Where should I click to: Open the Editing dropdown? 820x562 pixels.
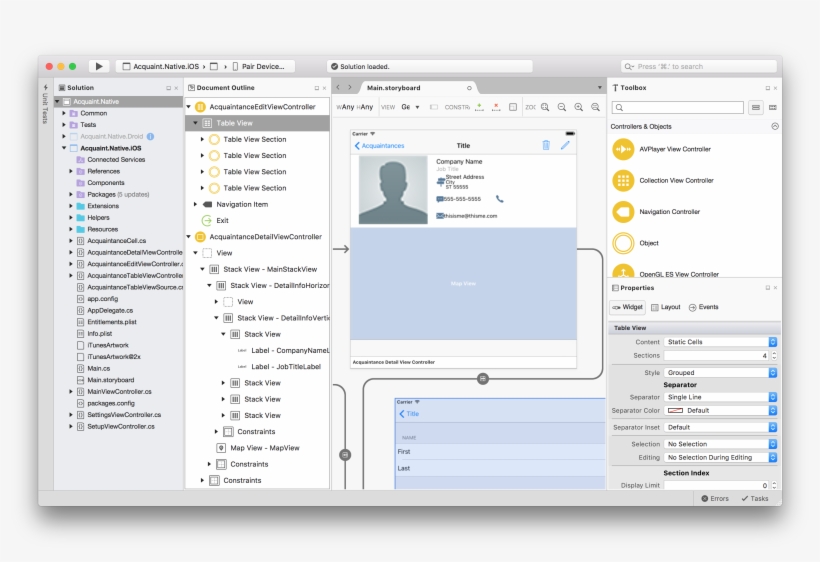coord(720,457)
